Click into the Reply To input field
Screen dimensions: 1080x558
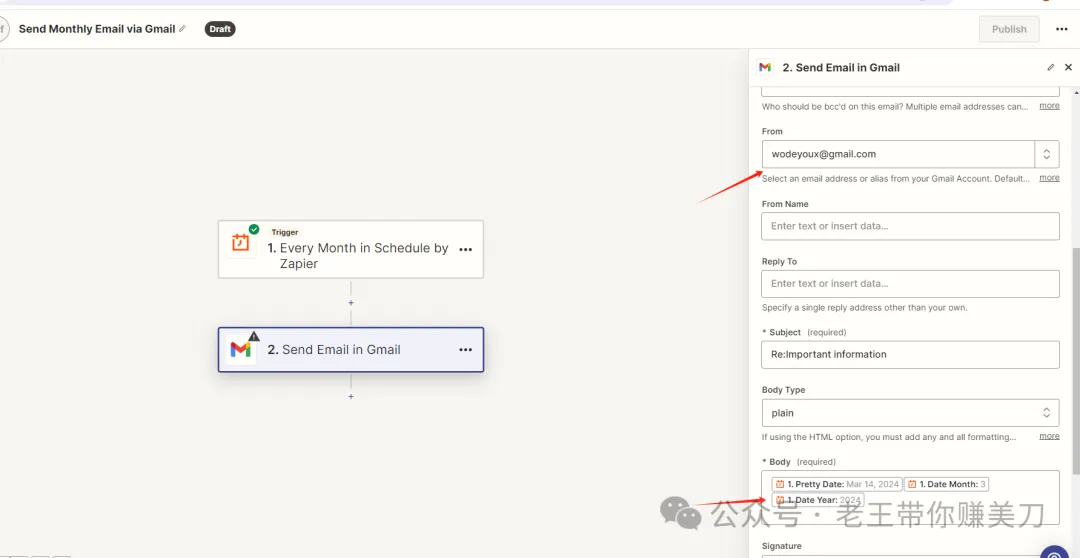tap(910, 283)
